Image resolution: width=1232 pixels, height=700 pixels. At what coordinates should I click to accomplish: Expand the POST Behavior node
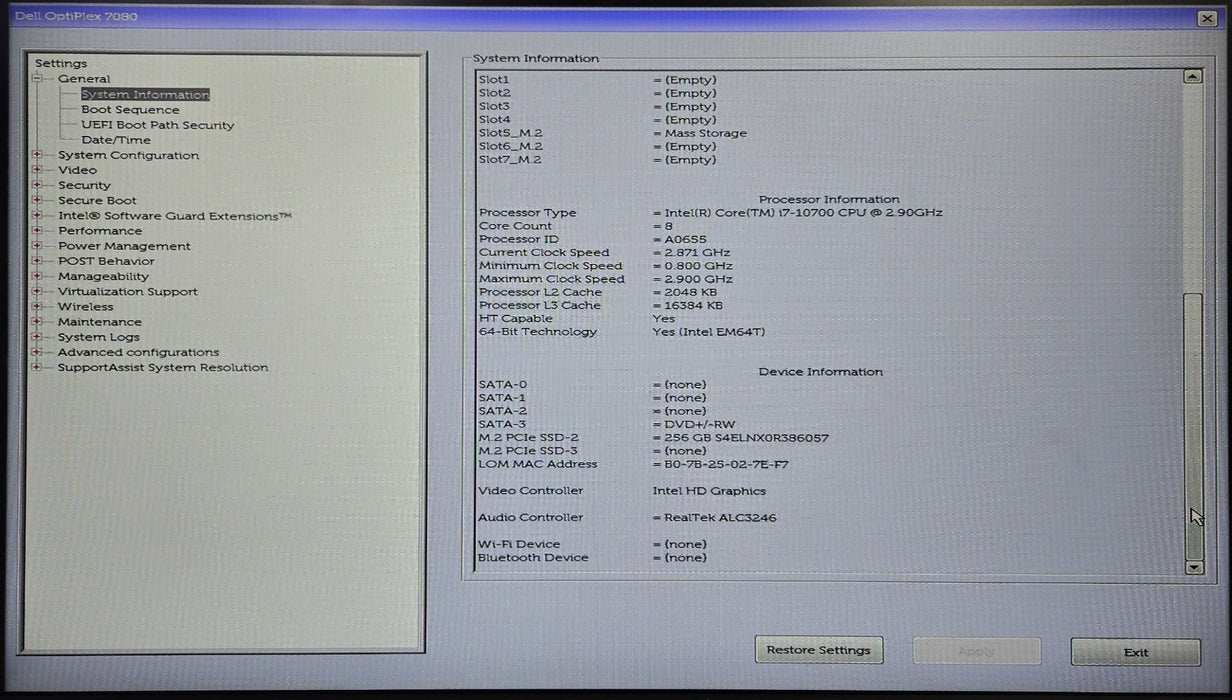(37, 261)
